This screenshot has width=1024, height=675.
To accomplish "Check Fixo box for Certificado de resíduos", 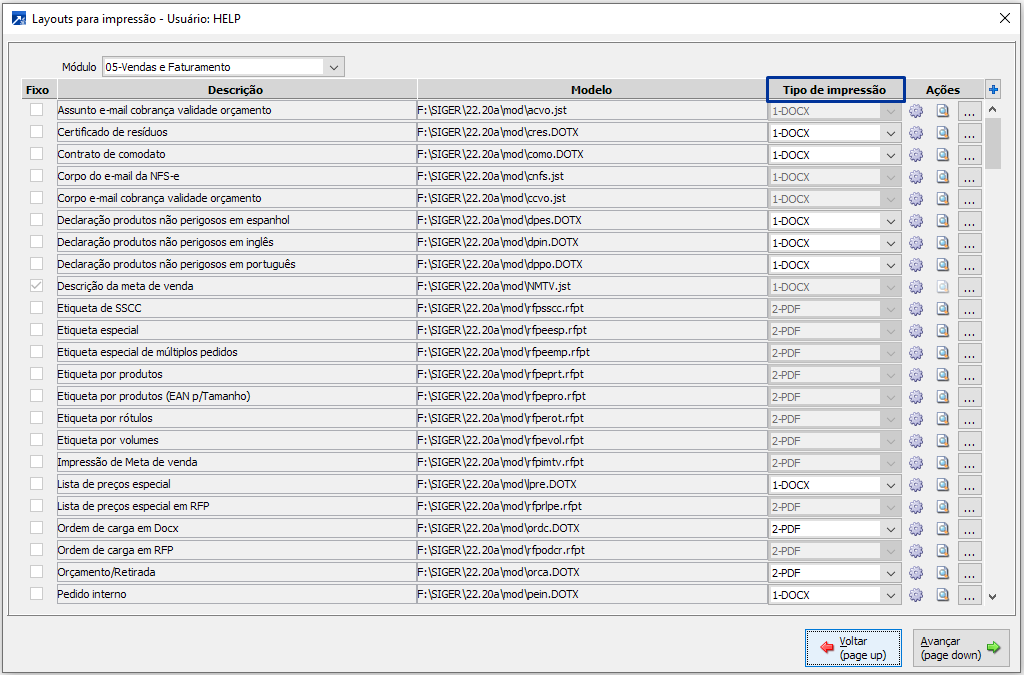I will 37,132.
